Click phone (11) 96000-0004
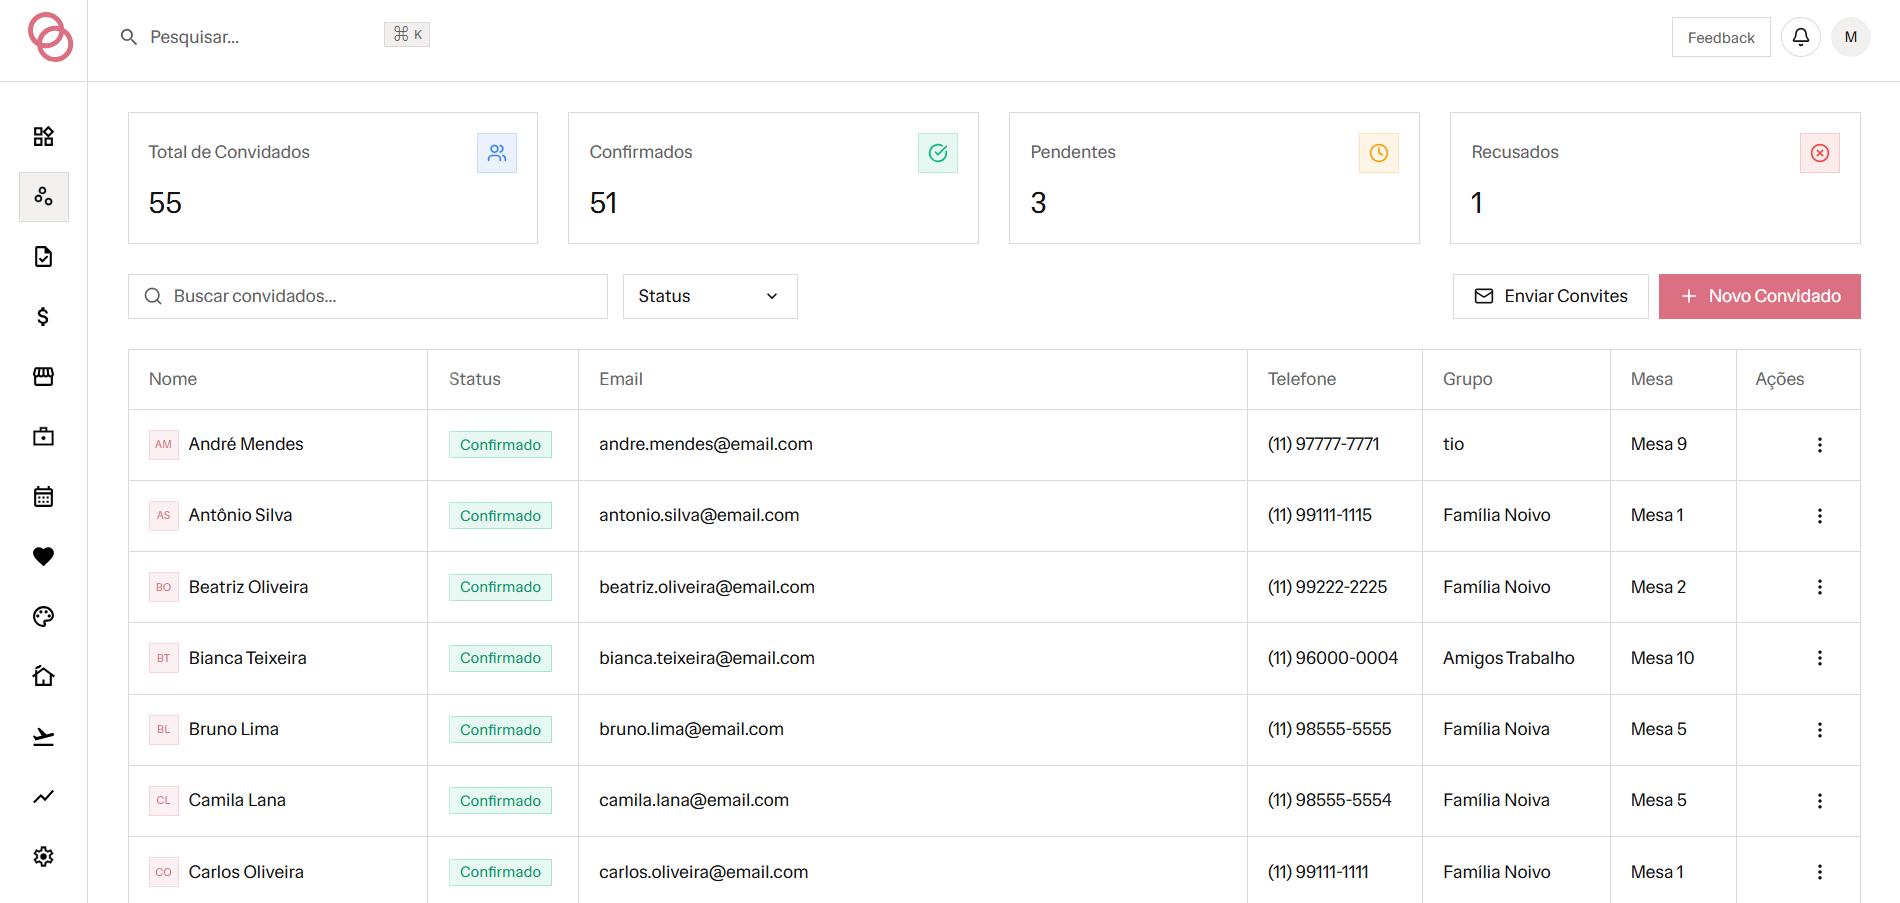 (1333, 658)
